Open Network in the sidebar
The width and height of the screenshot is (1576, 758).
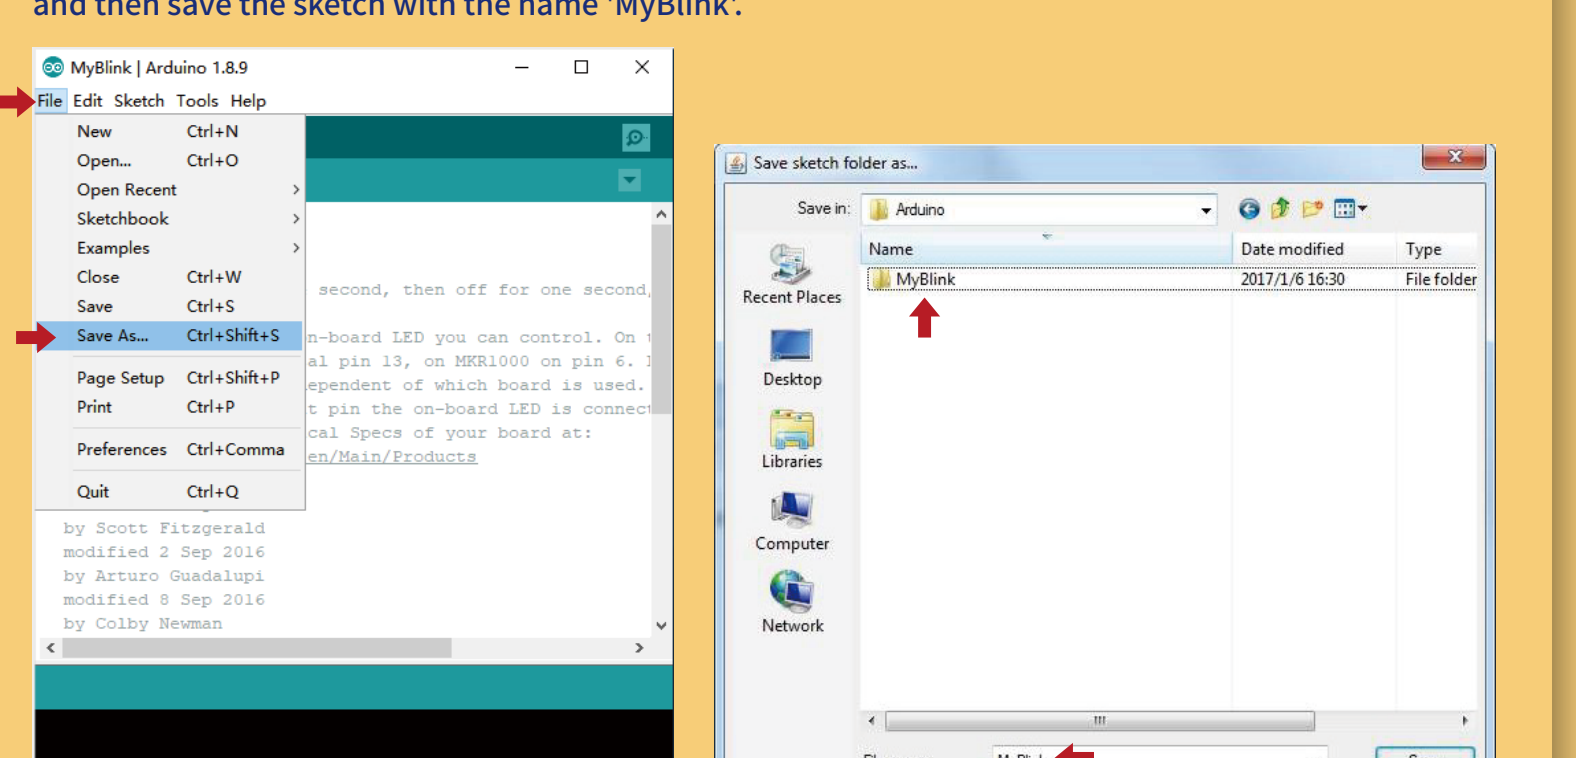pyautogui.click(x=792, y=604)
